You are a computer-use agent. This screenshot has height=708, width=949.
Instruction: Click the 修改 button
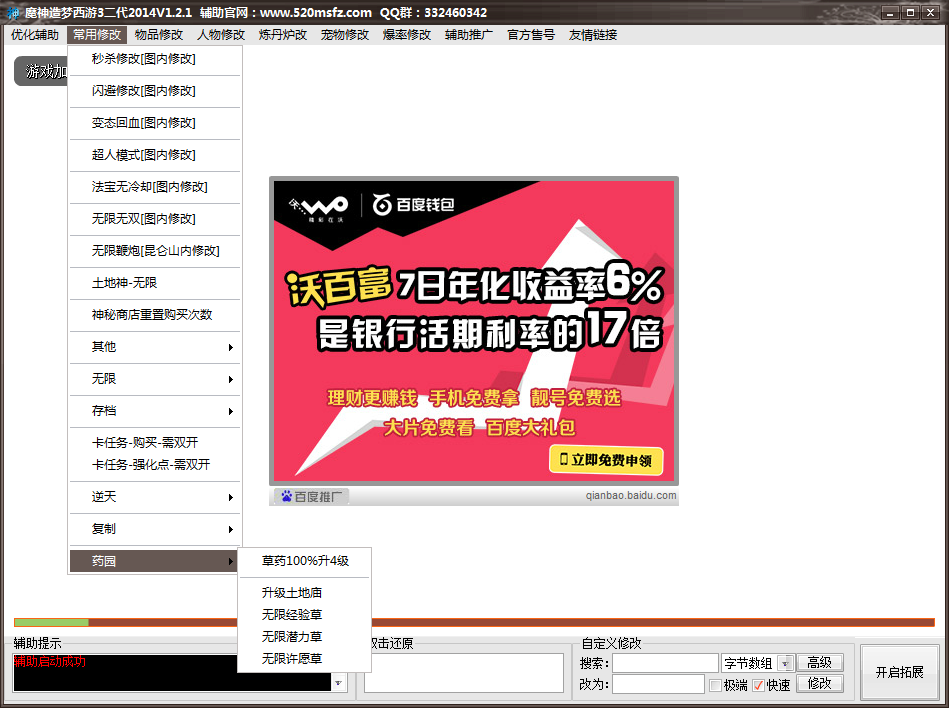(x=819, y=683)
